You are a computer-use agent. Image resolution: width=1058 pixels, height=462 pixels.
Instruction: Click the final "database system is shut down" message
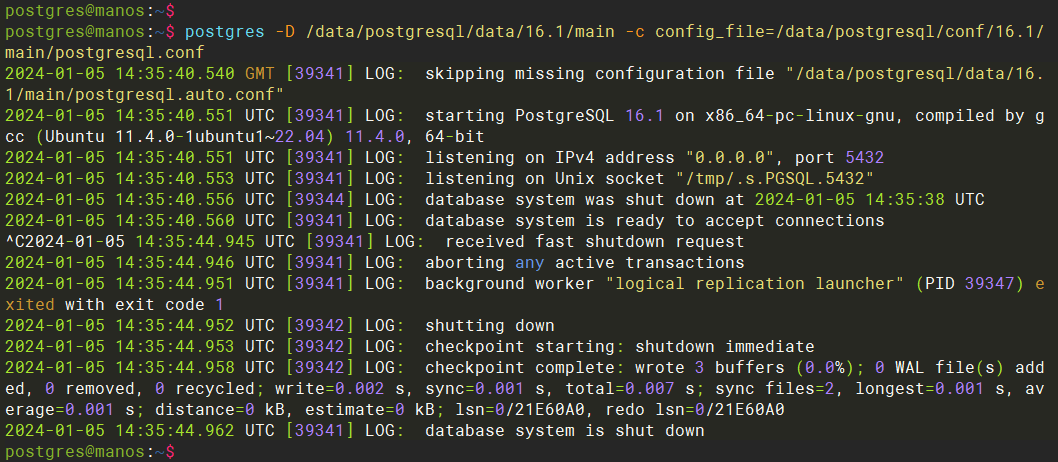tap(564, 431)
